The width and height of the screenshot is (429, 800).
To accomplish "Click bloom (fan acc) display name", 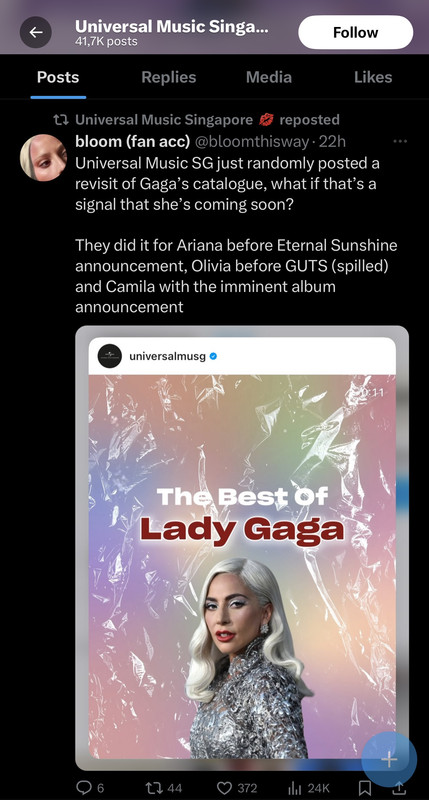I will (x=133, y=141).
